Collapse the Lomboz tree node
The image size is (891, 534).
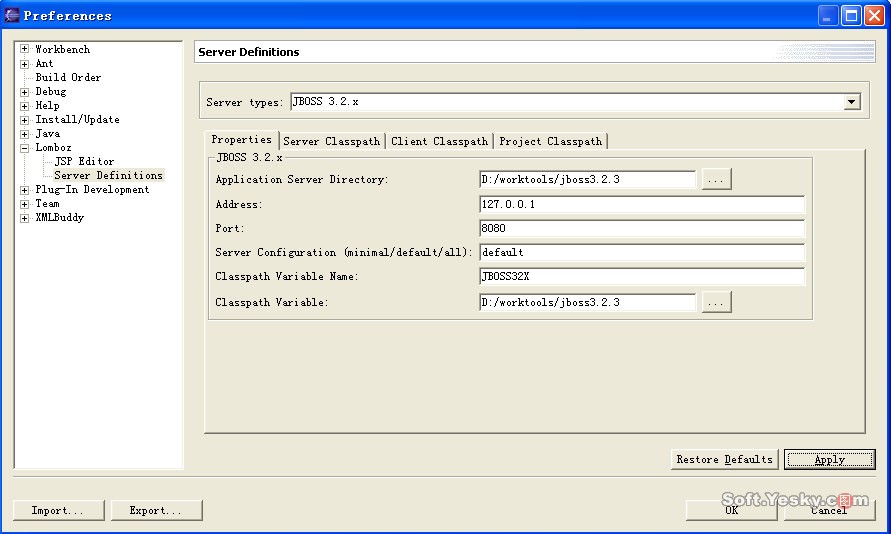click(24, 147)
